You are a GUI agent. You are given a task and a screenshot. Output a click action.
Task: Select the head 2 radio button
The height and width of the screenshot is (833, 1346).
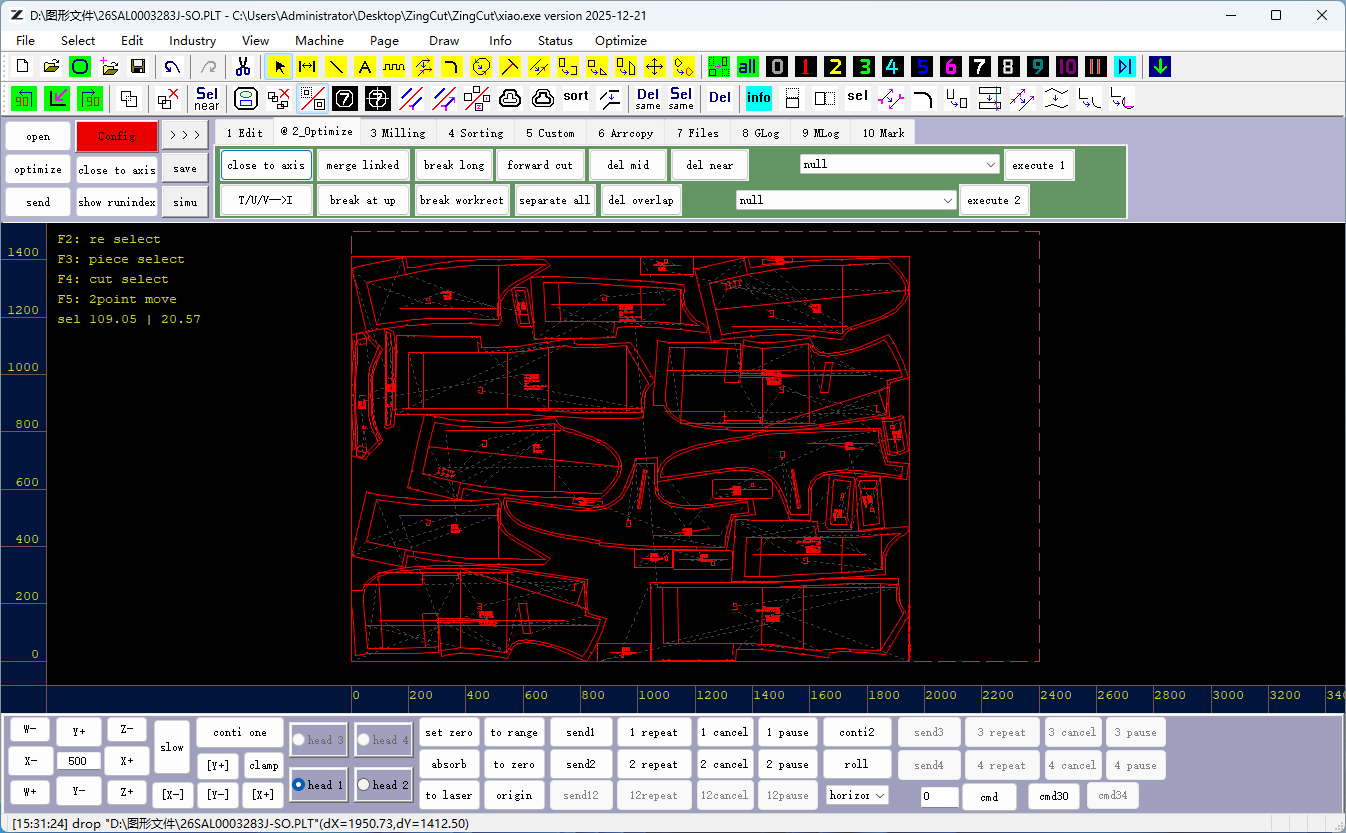click(x=384, y=785)
